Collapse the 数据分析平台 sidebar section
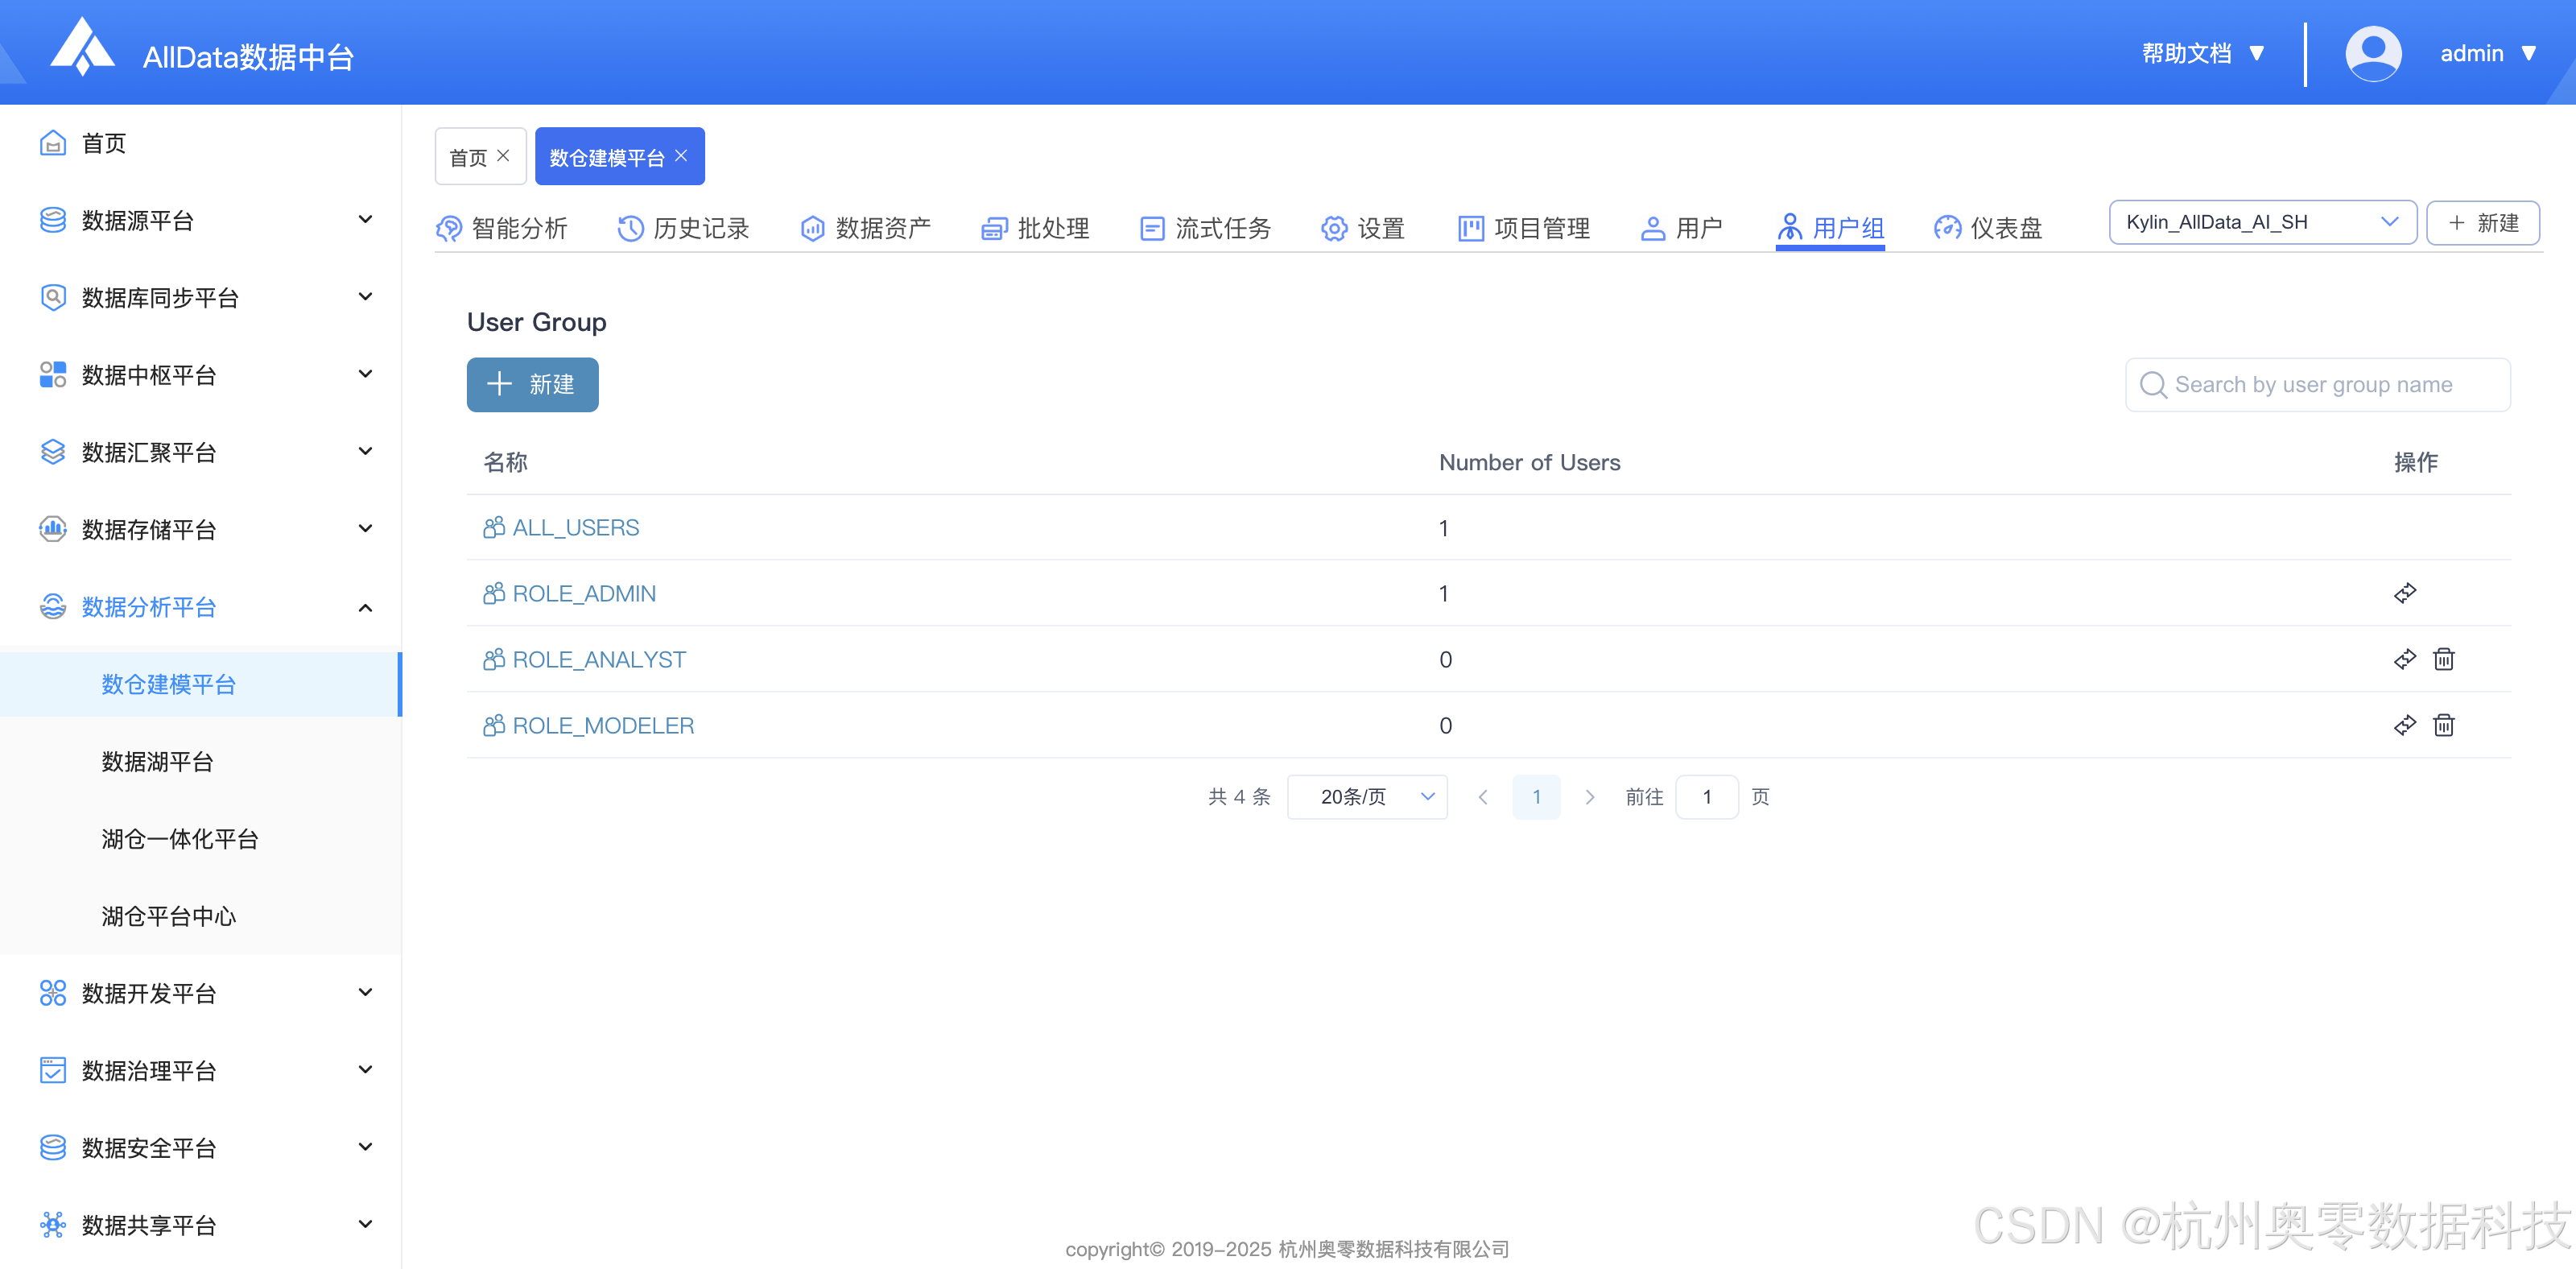The image size is (2576, 1269). pos(150,606)
